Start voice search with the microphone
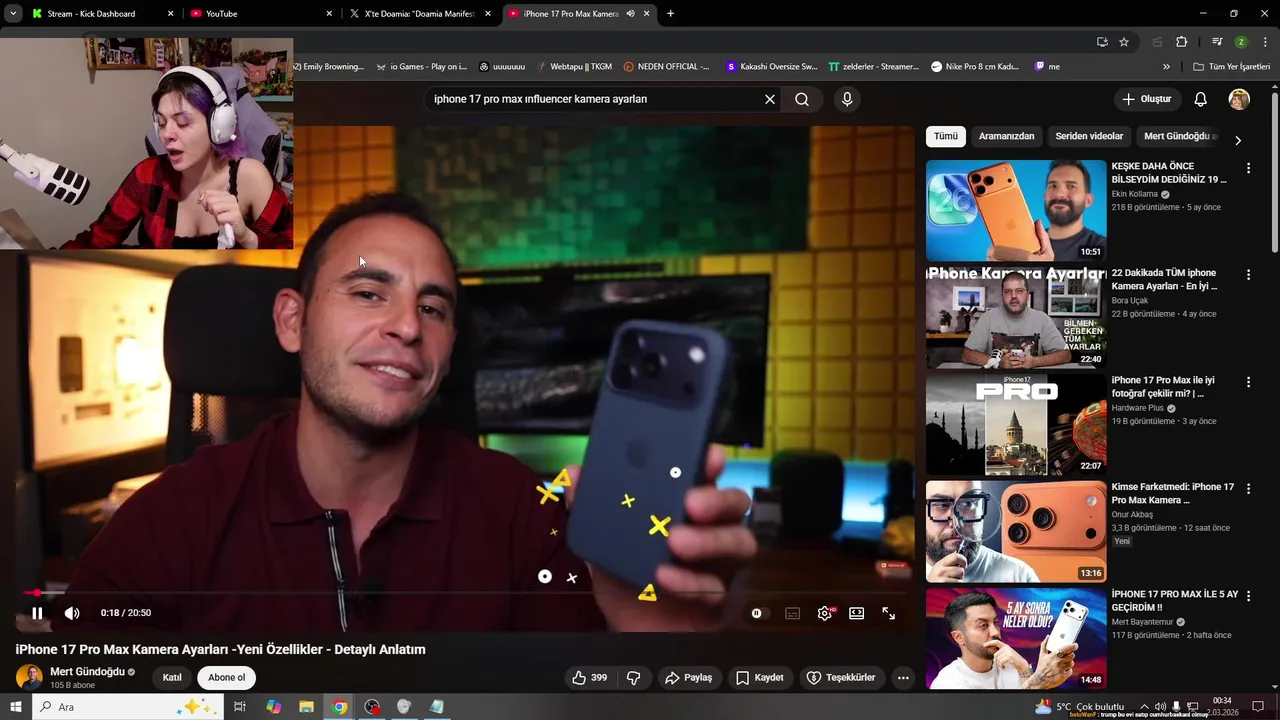The height and width of the screenshot is (720, 1280). point(847,99)
